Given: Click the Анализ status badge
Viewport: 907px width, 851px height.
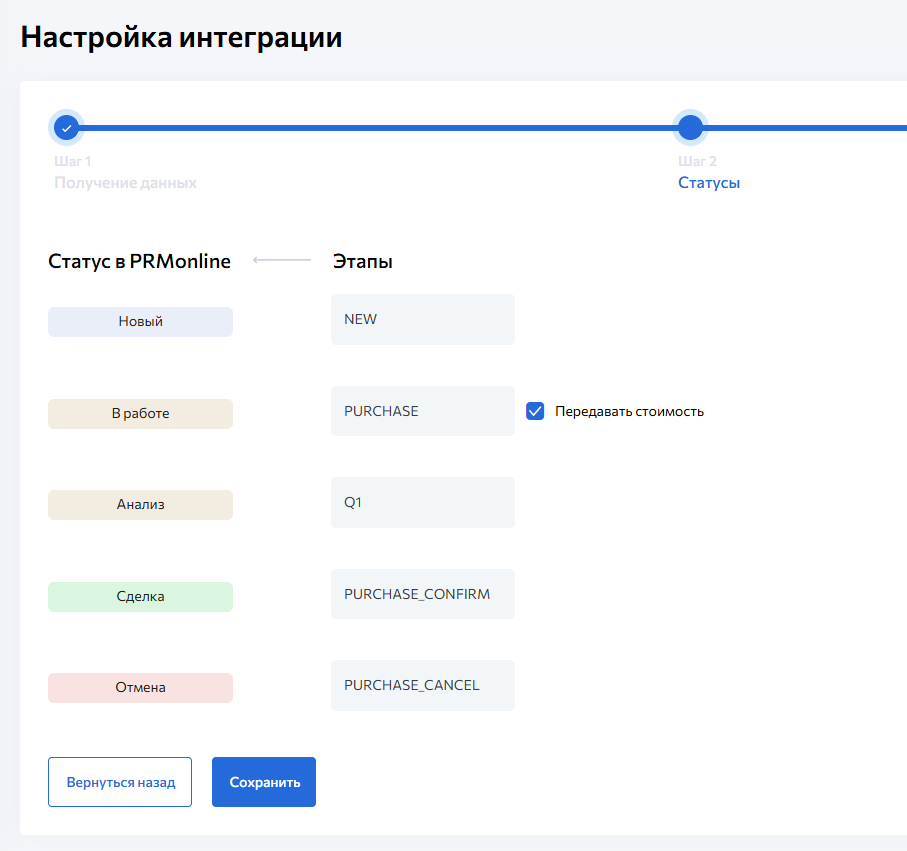Looking at the screenshot, I should 140,505.
